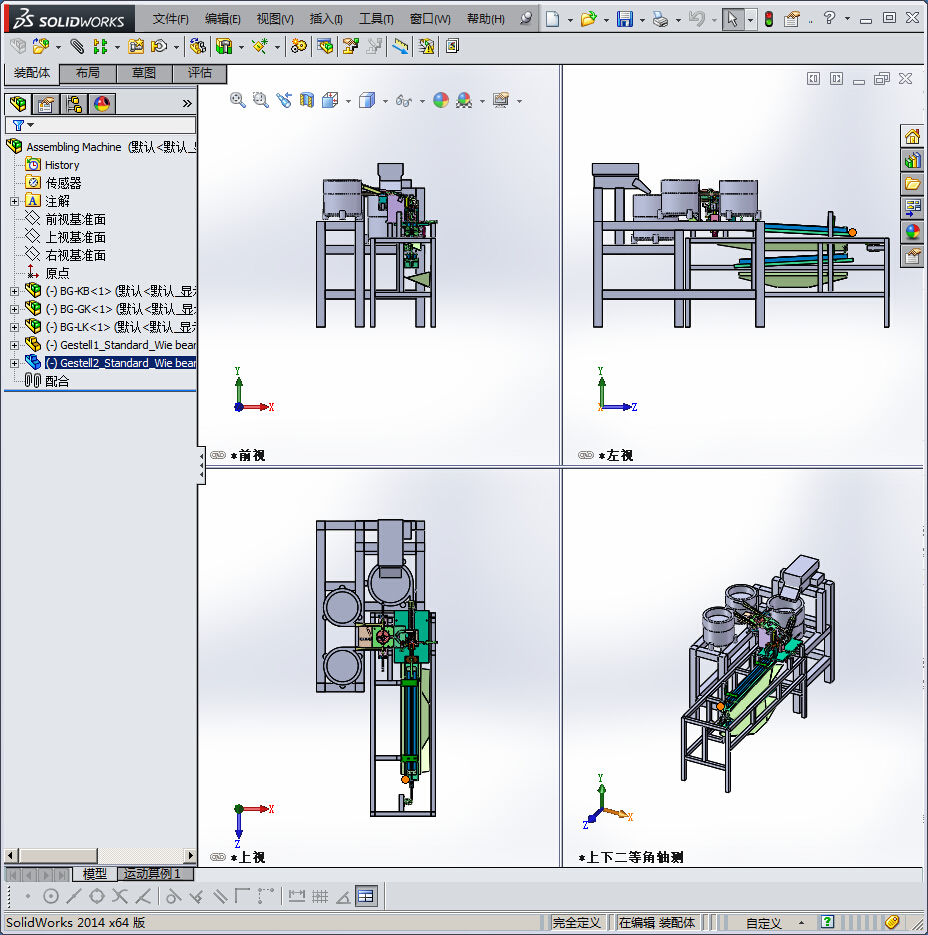
Task: Open the ConfigurationManager panel tab icon
Action: (x=74, y=104)
